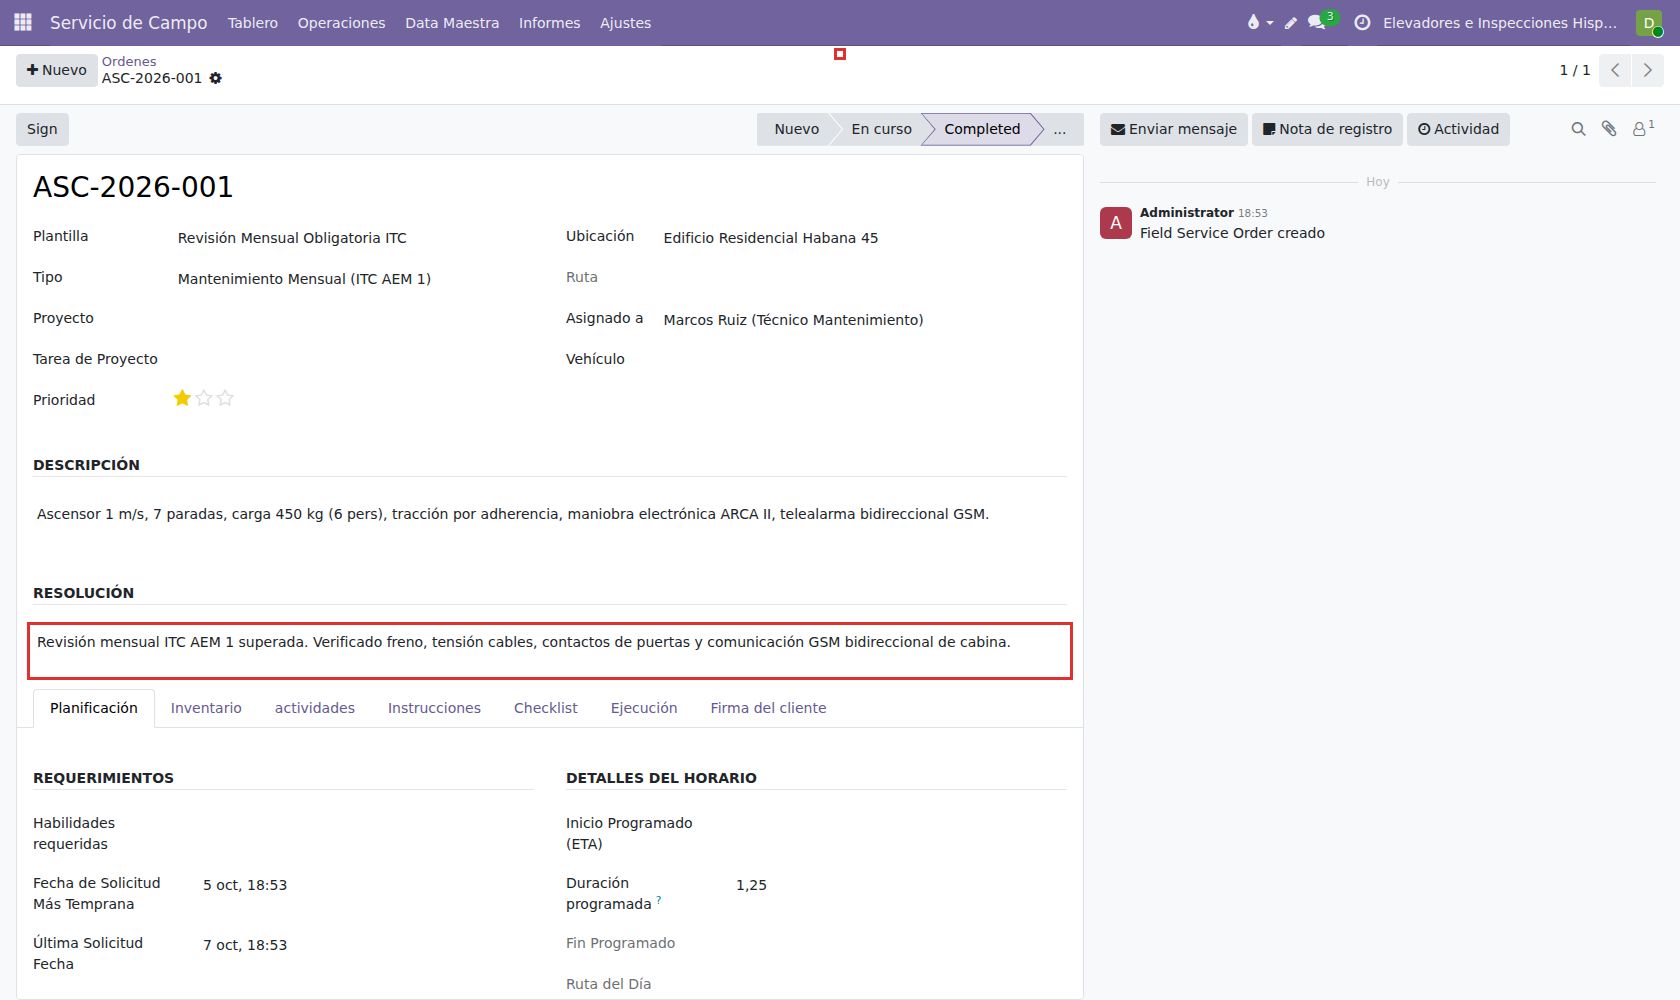Click the gear icon beside ASC-2026-001 breadcrumb
The image size is (1680, 1000).
click(215, 78)
